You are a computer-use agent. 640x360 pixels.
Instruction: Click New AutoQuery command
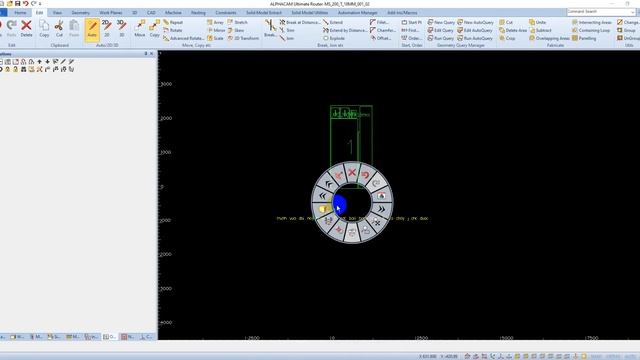475,22
